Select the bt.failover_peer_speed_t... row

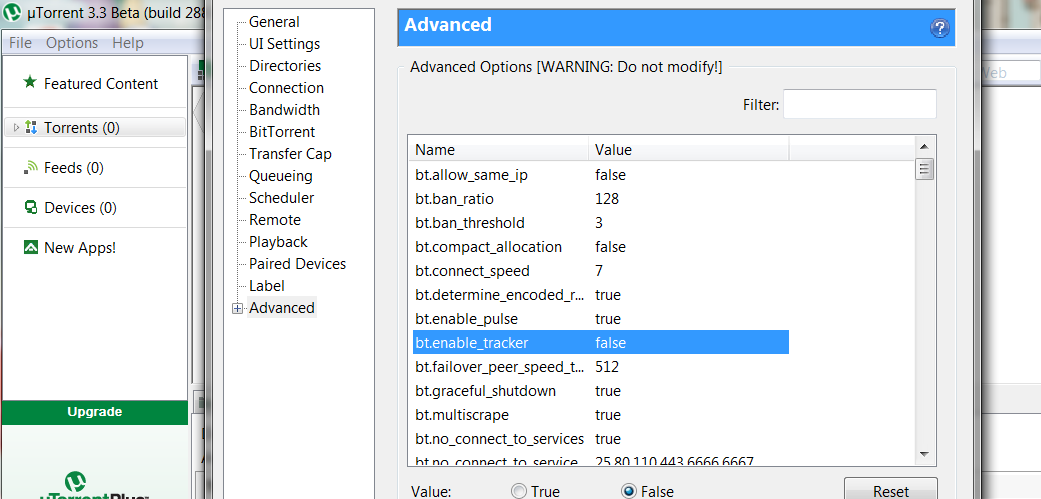pyautogui.click(x=601, y=366)
